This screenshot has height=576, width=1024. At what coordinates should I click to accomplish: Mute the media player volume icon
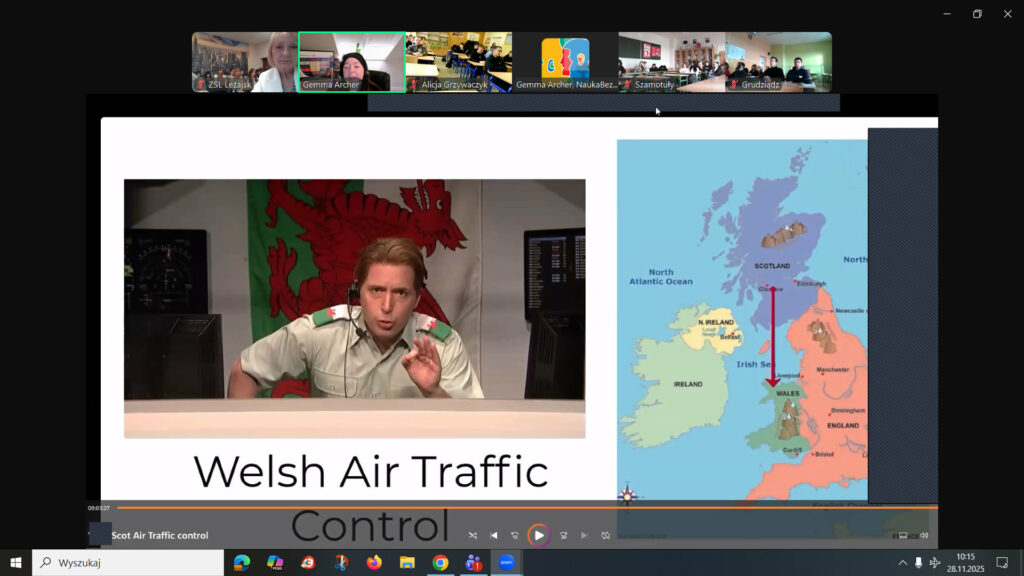click(924, 536)
